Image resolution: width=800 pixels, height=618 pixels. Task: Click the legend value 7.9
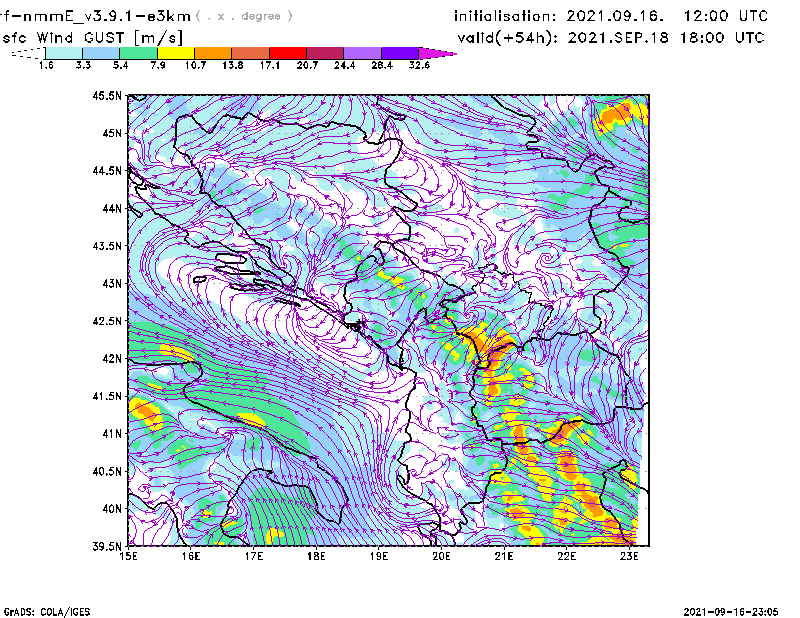point(158,65)
